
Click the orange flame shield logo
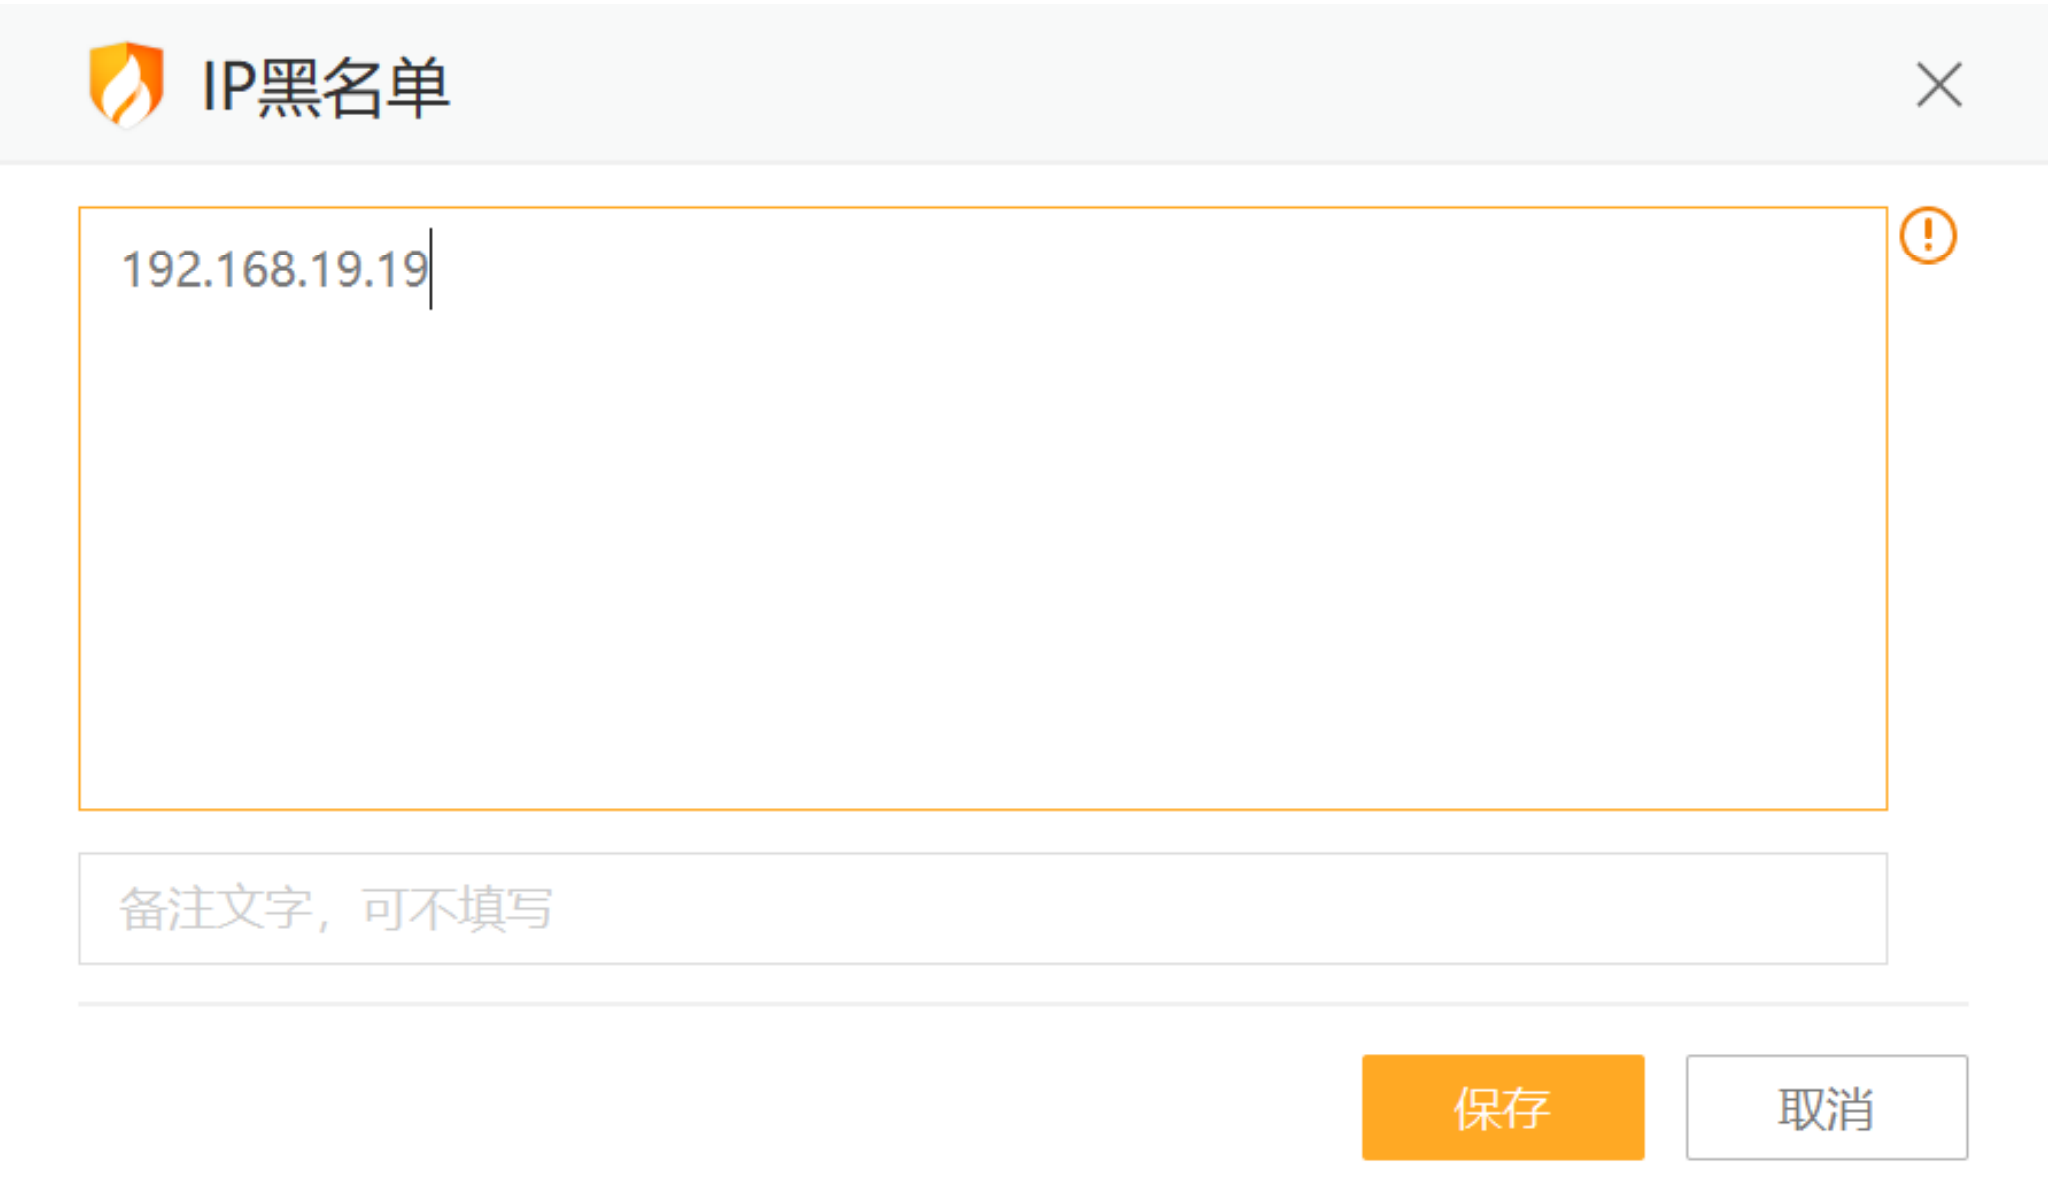pyautogui.click(x=126, y=84)
